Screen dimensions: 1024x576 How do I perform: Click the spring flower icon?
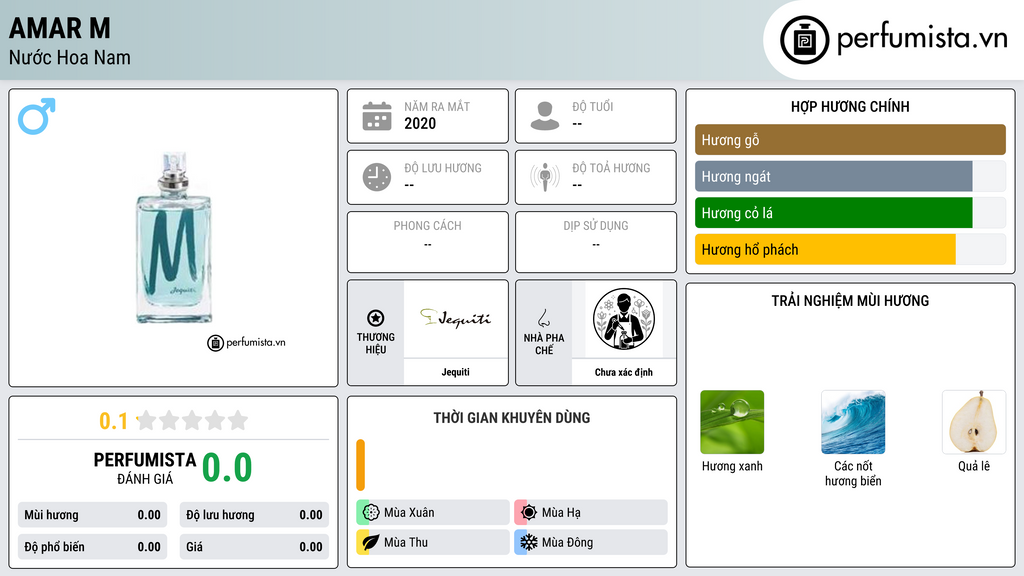[x=371, y=513]
